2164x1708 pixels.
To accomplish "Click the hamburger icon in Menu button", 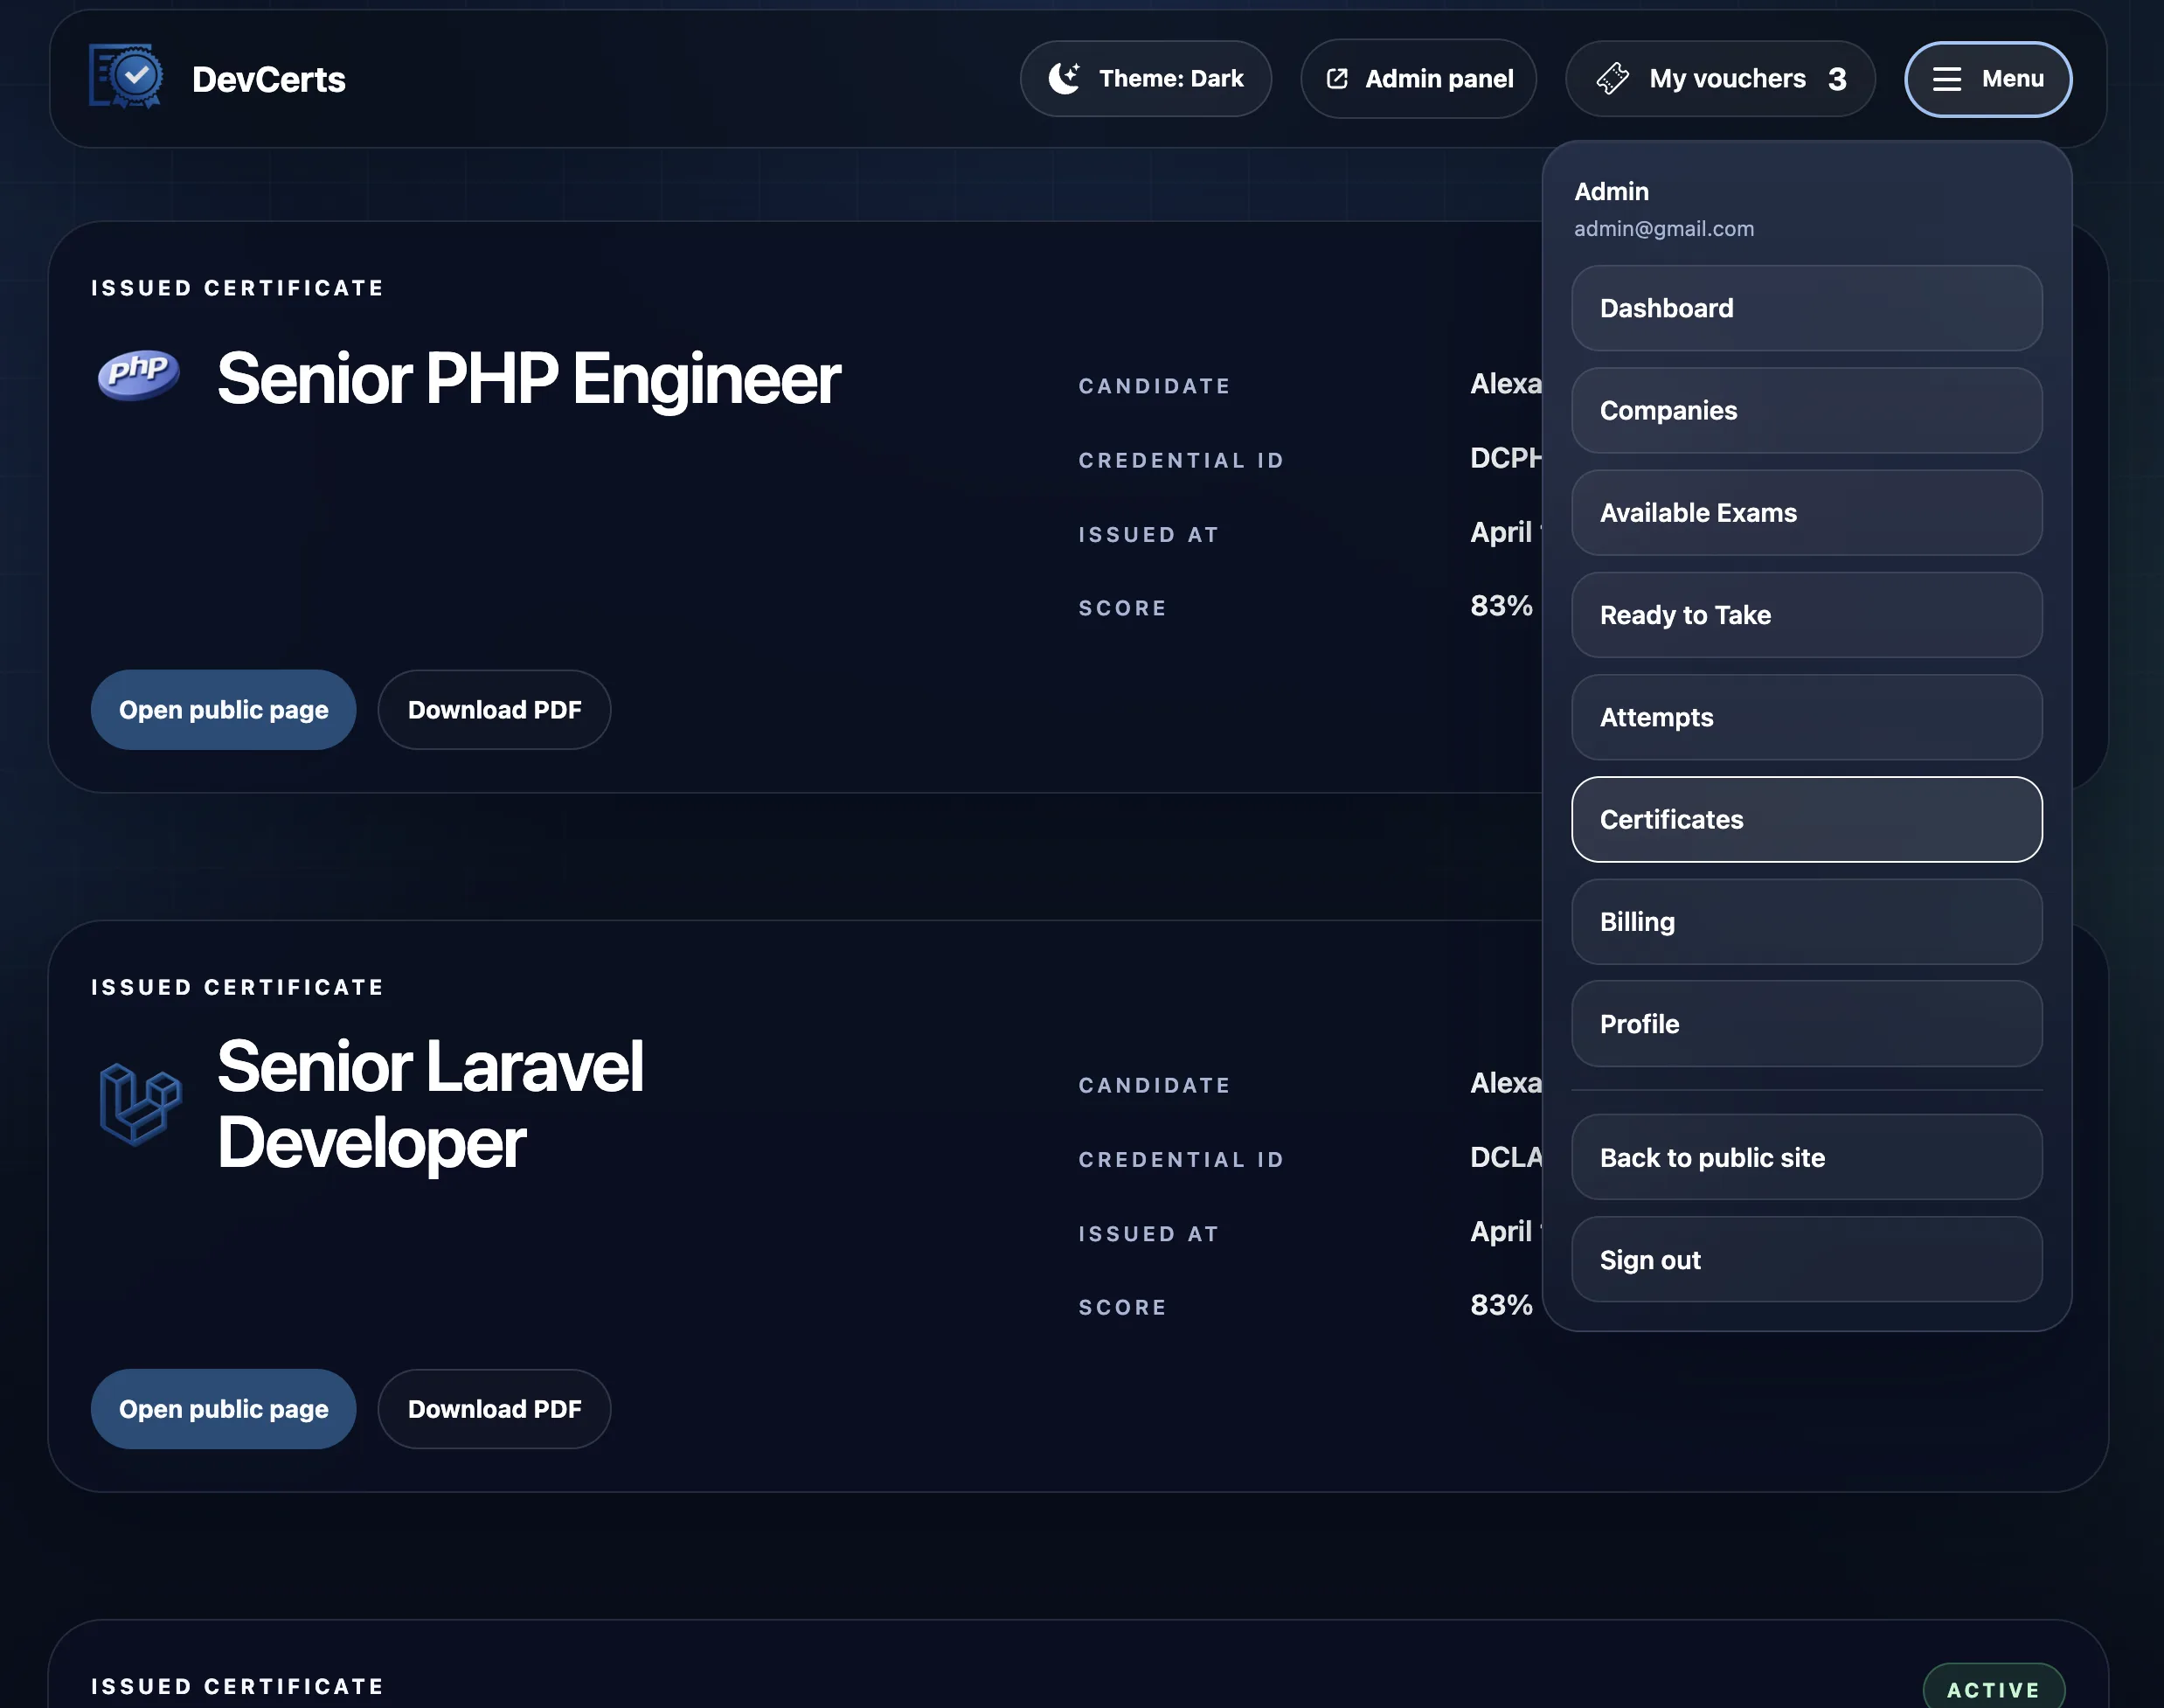I will (1946, 79).
